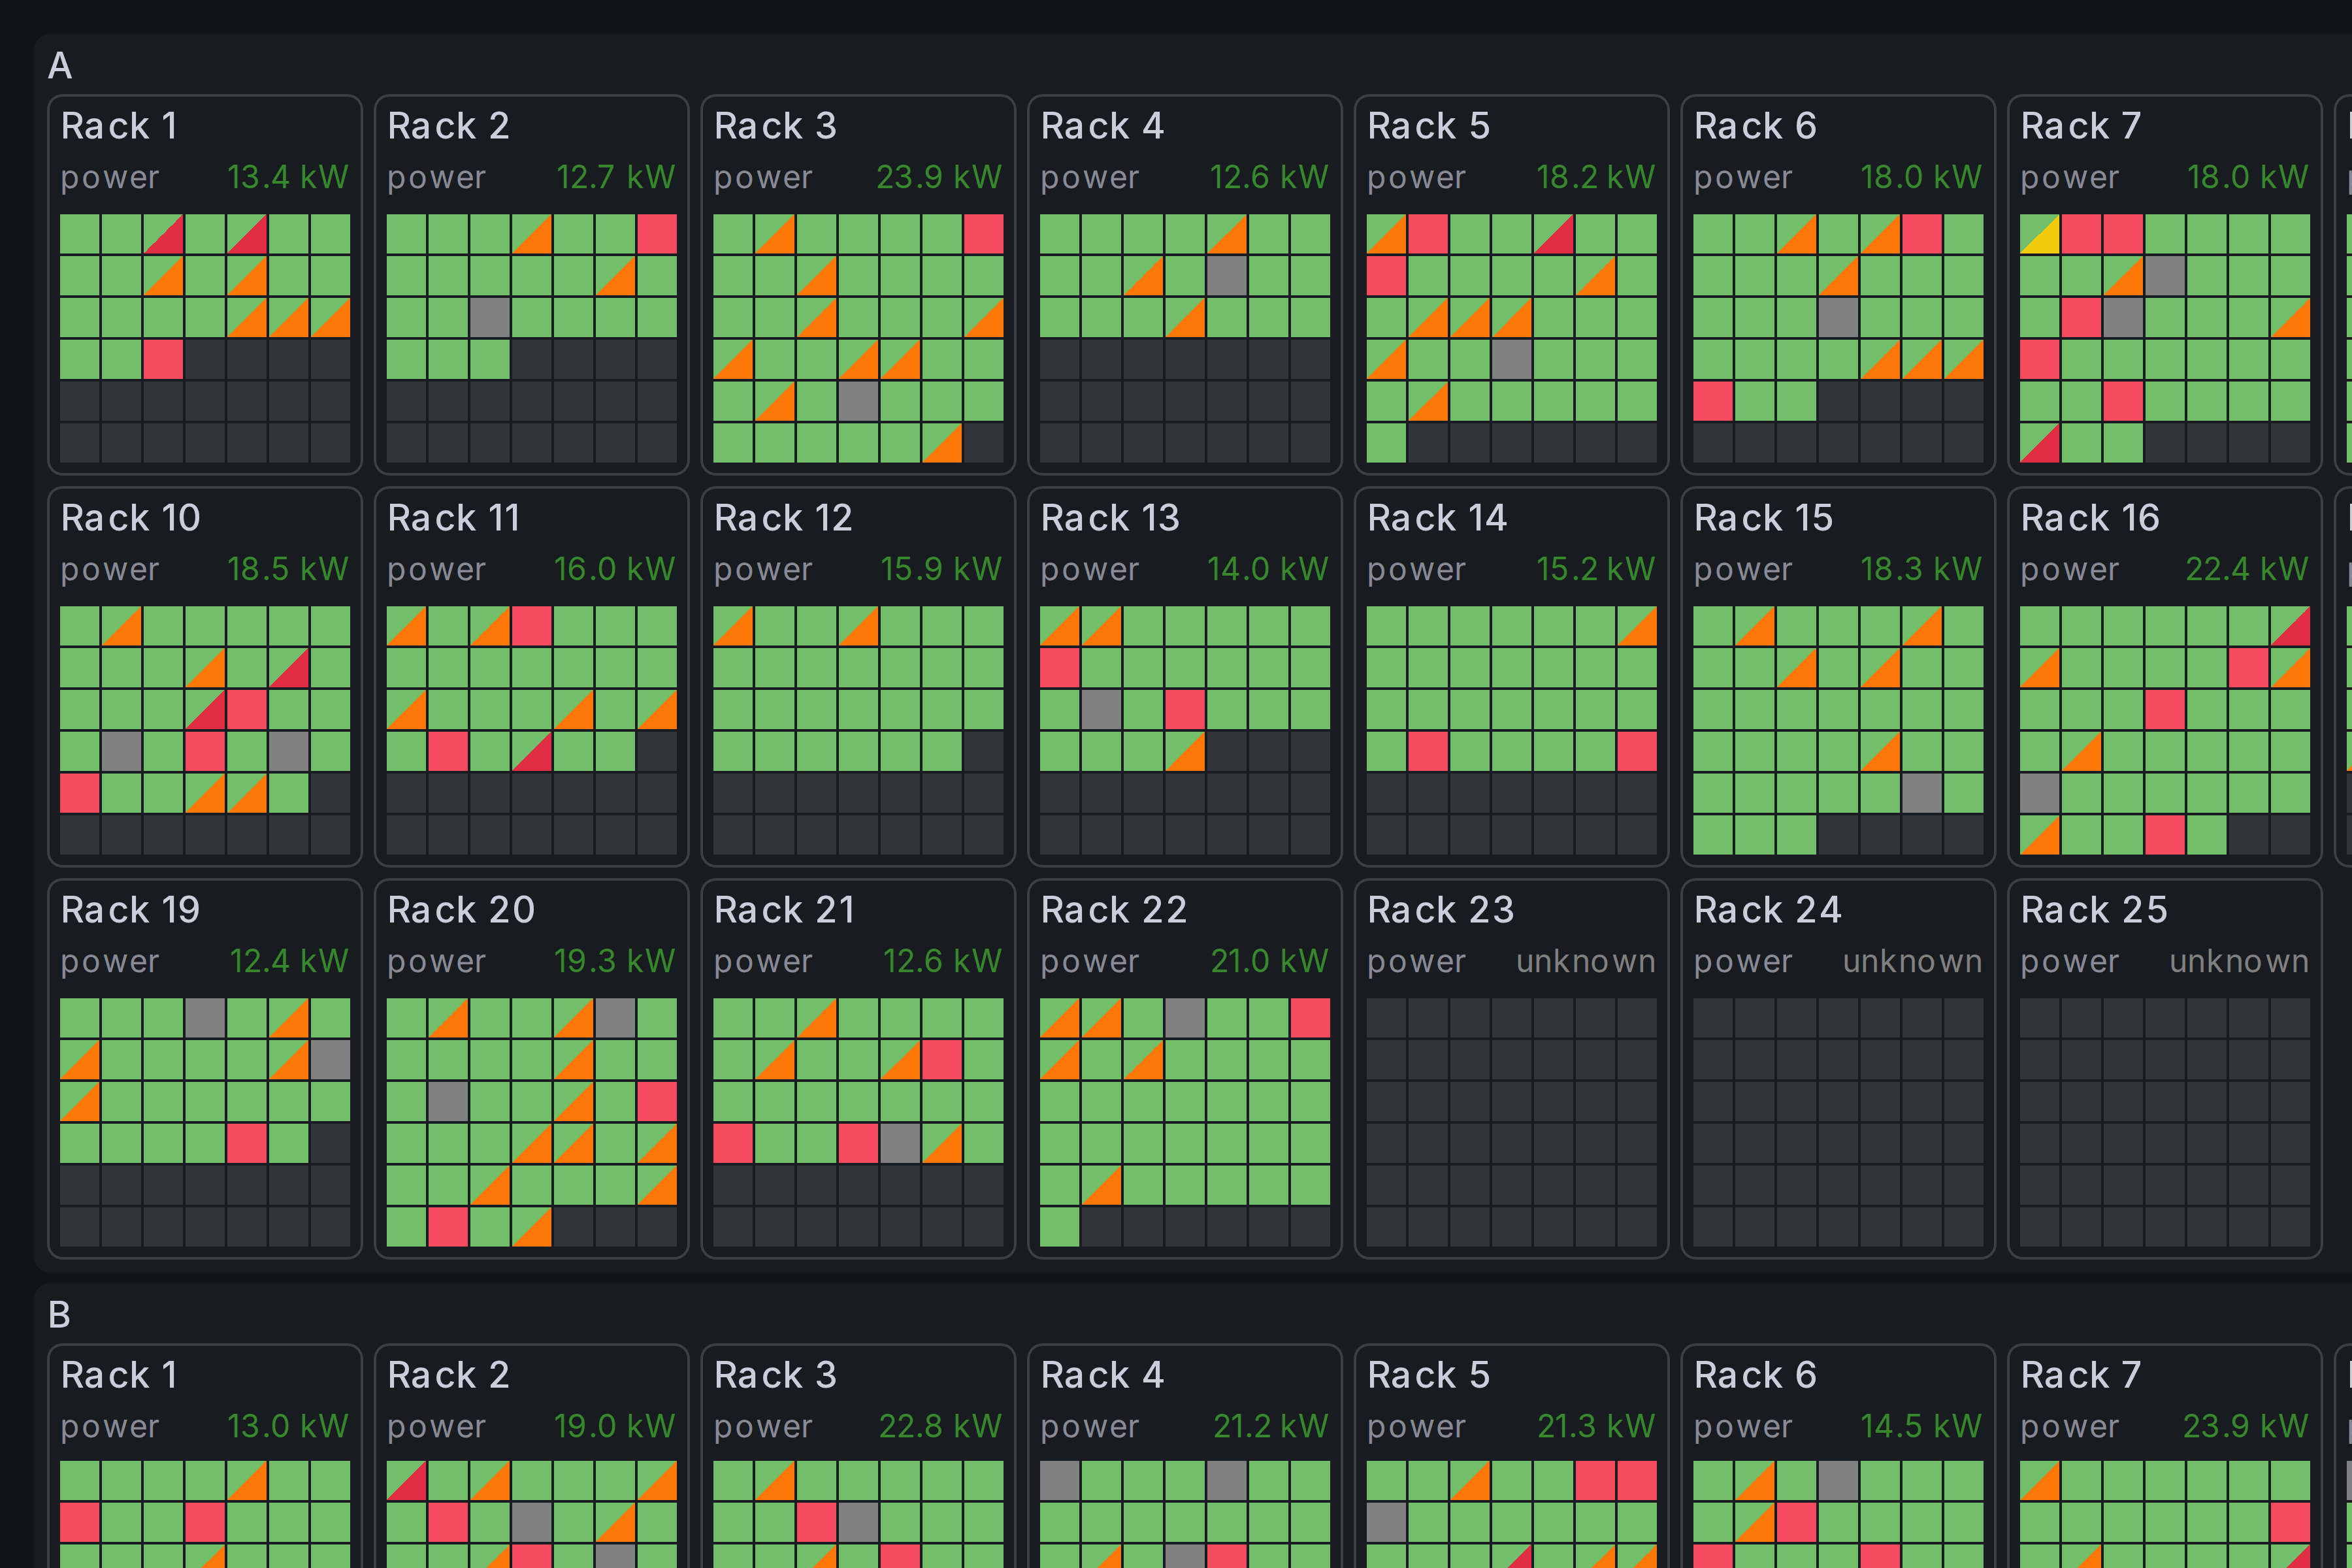
Task: Select the 21.2 kW power value
Action: coord(1271,1426)
